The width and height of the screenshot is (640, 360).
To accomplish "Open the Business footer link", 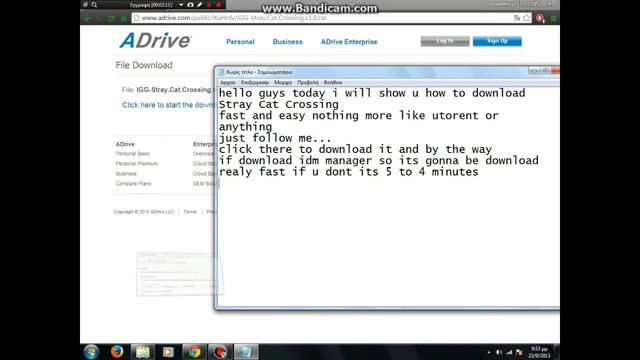I will pos(126,174).
